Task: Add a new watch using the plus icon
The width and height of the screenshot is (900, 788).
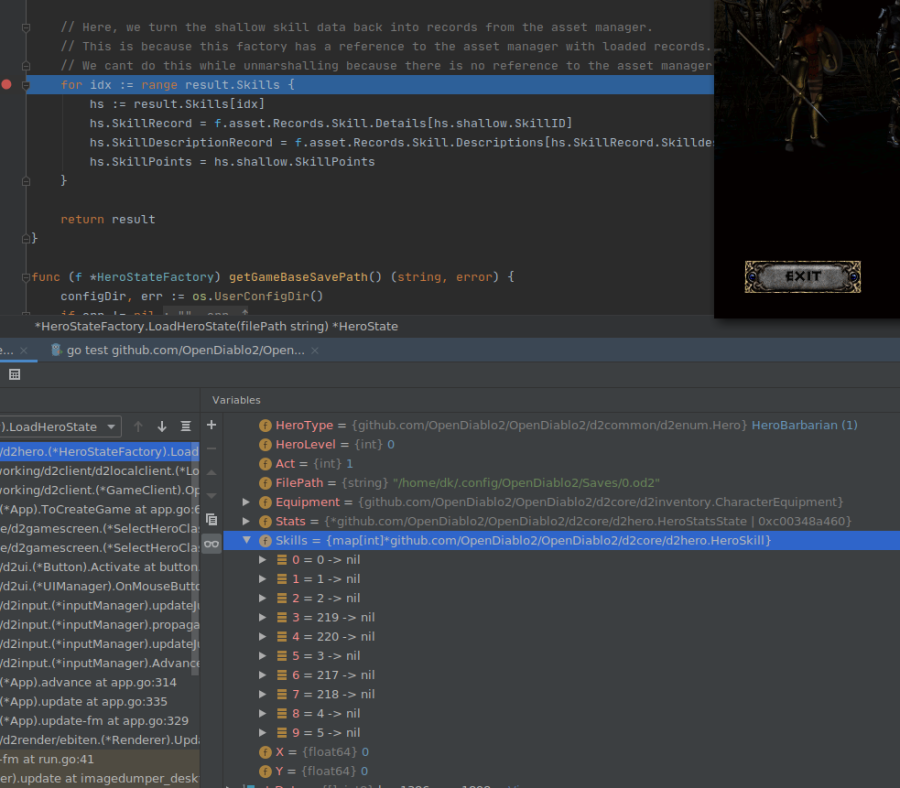Action: (x=210, y=425)
